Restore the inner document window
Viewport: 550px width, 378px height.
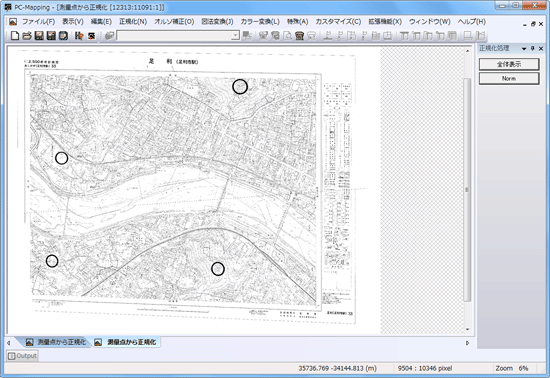click(533, 24)
